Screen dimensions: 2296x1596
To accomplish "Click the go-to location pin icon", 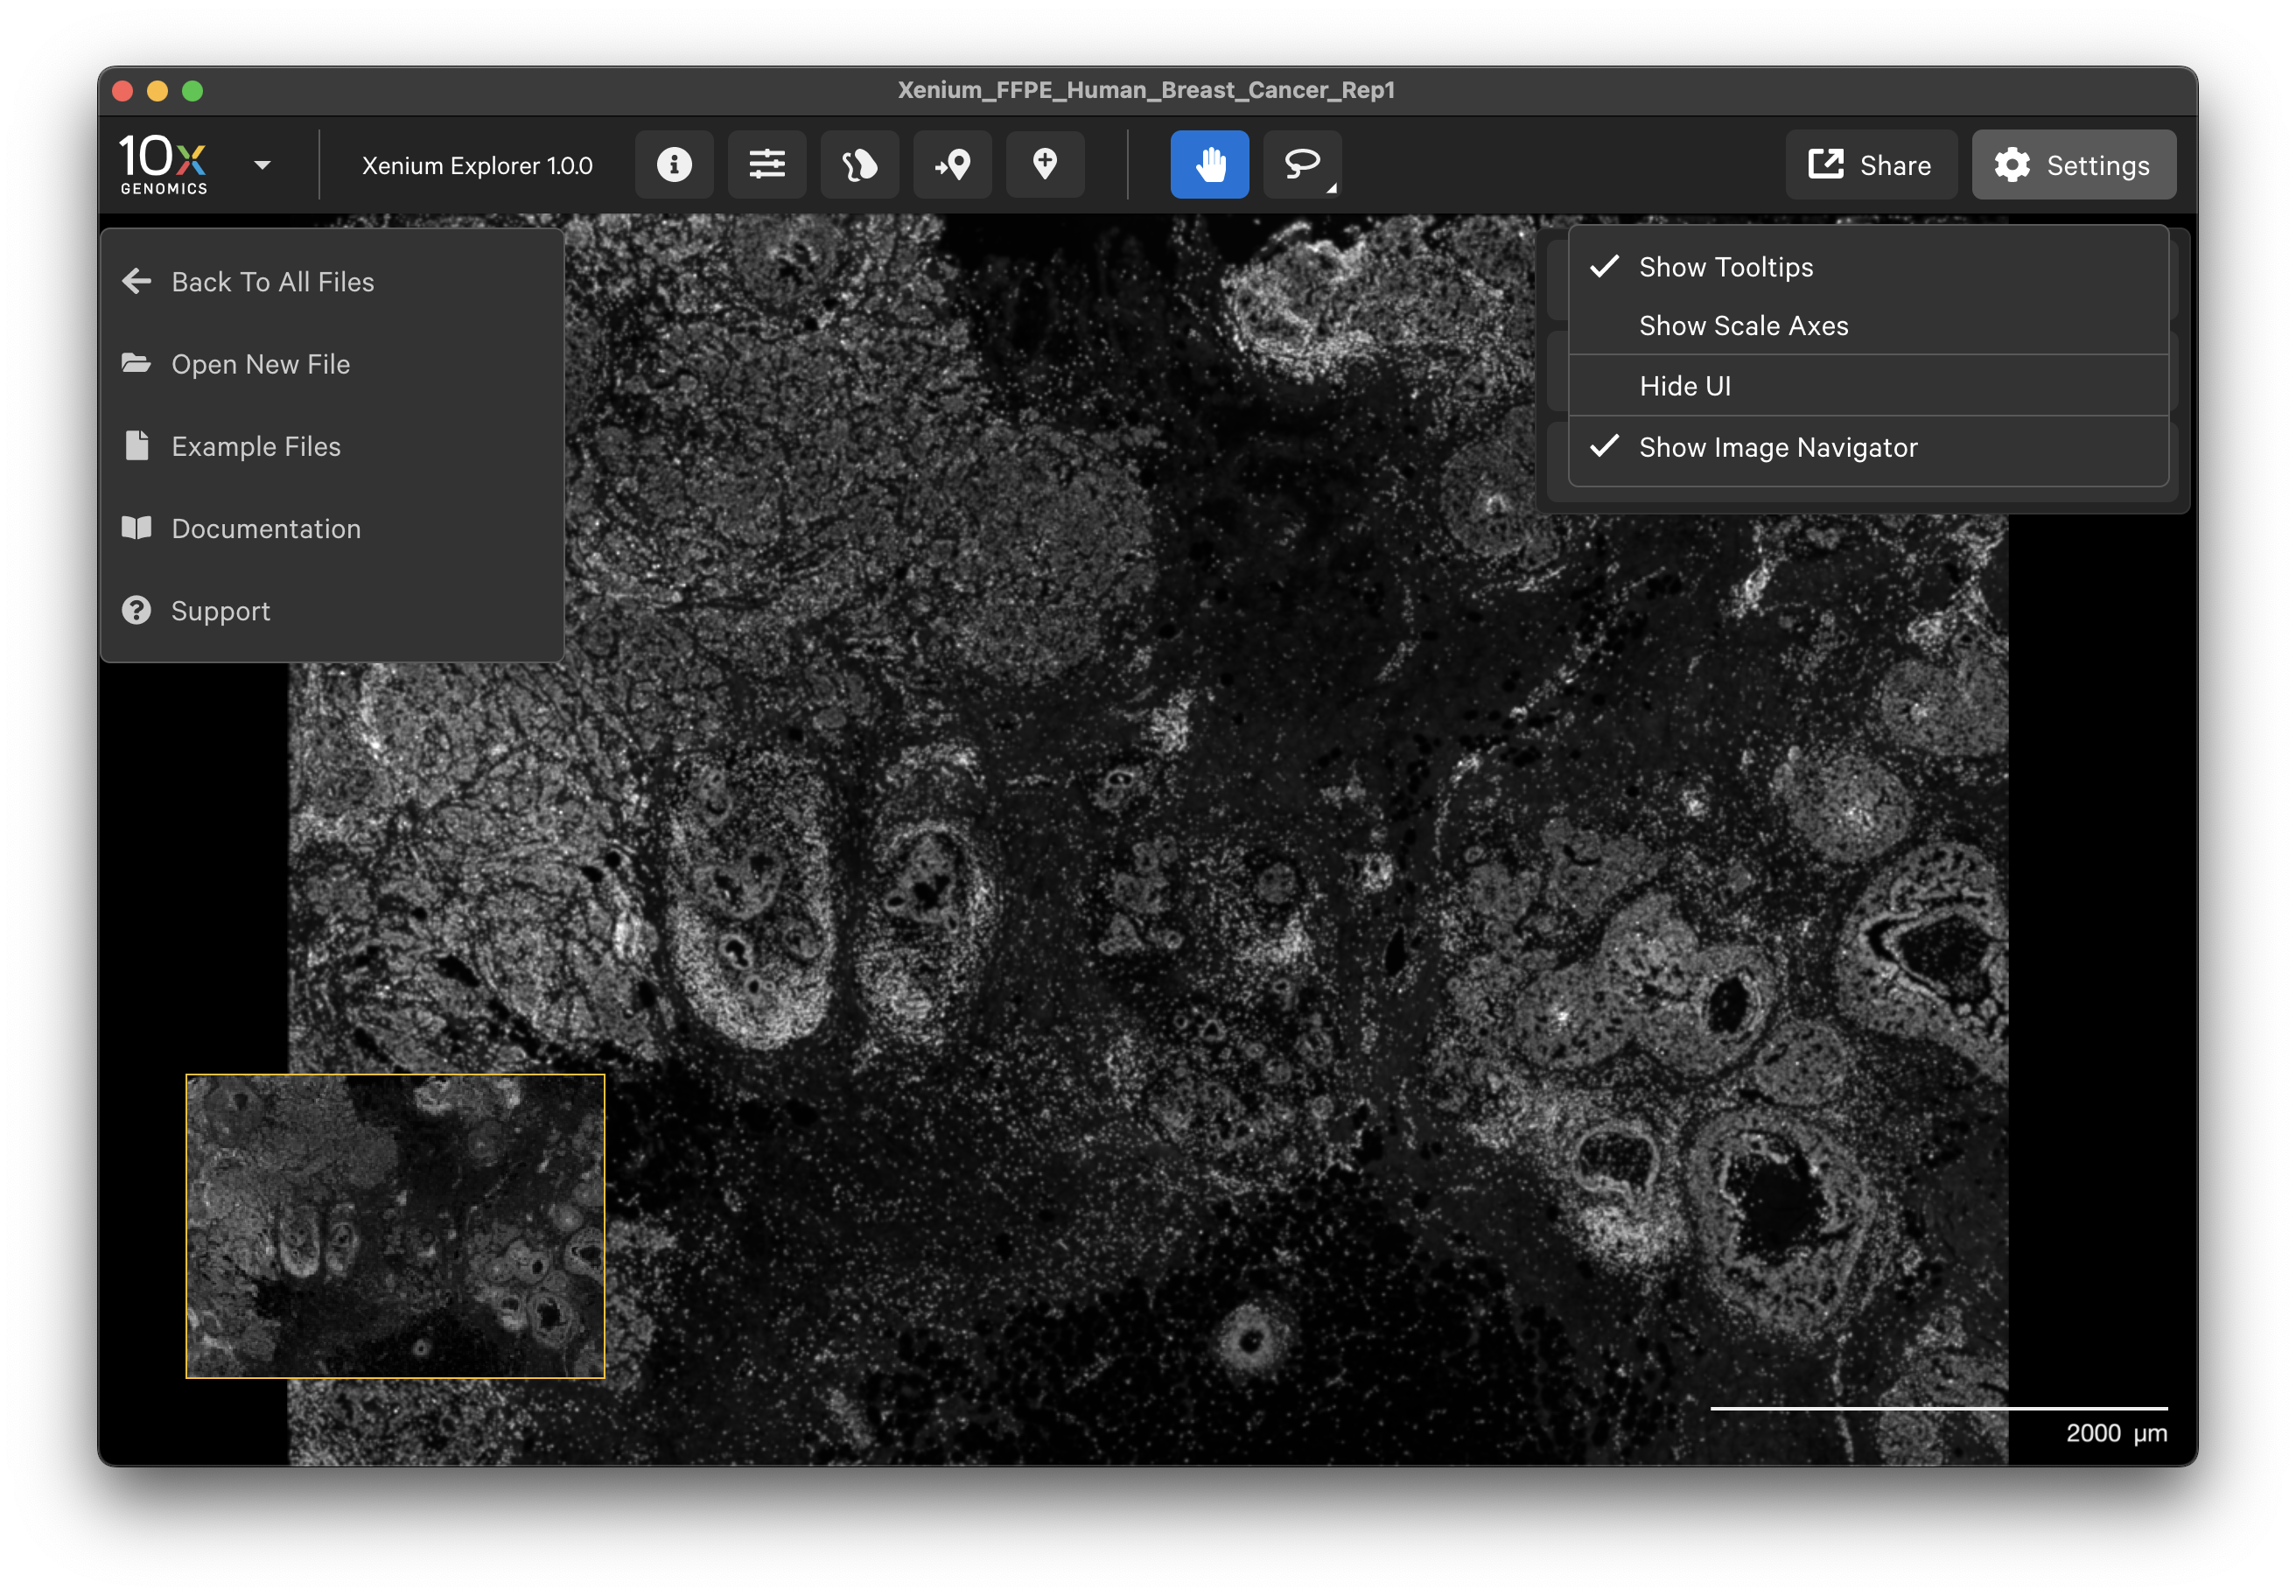I will pos(952,164).
